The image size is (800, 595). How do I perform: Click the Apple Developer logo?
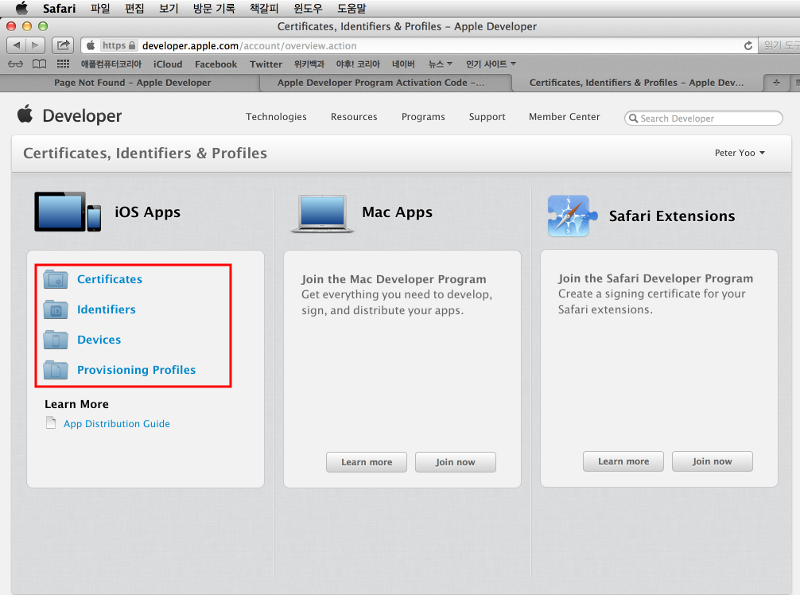click(x=69, y=115)
